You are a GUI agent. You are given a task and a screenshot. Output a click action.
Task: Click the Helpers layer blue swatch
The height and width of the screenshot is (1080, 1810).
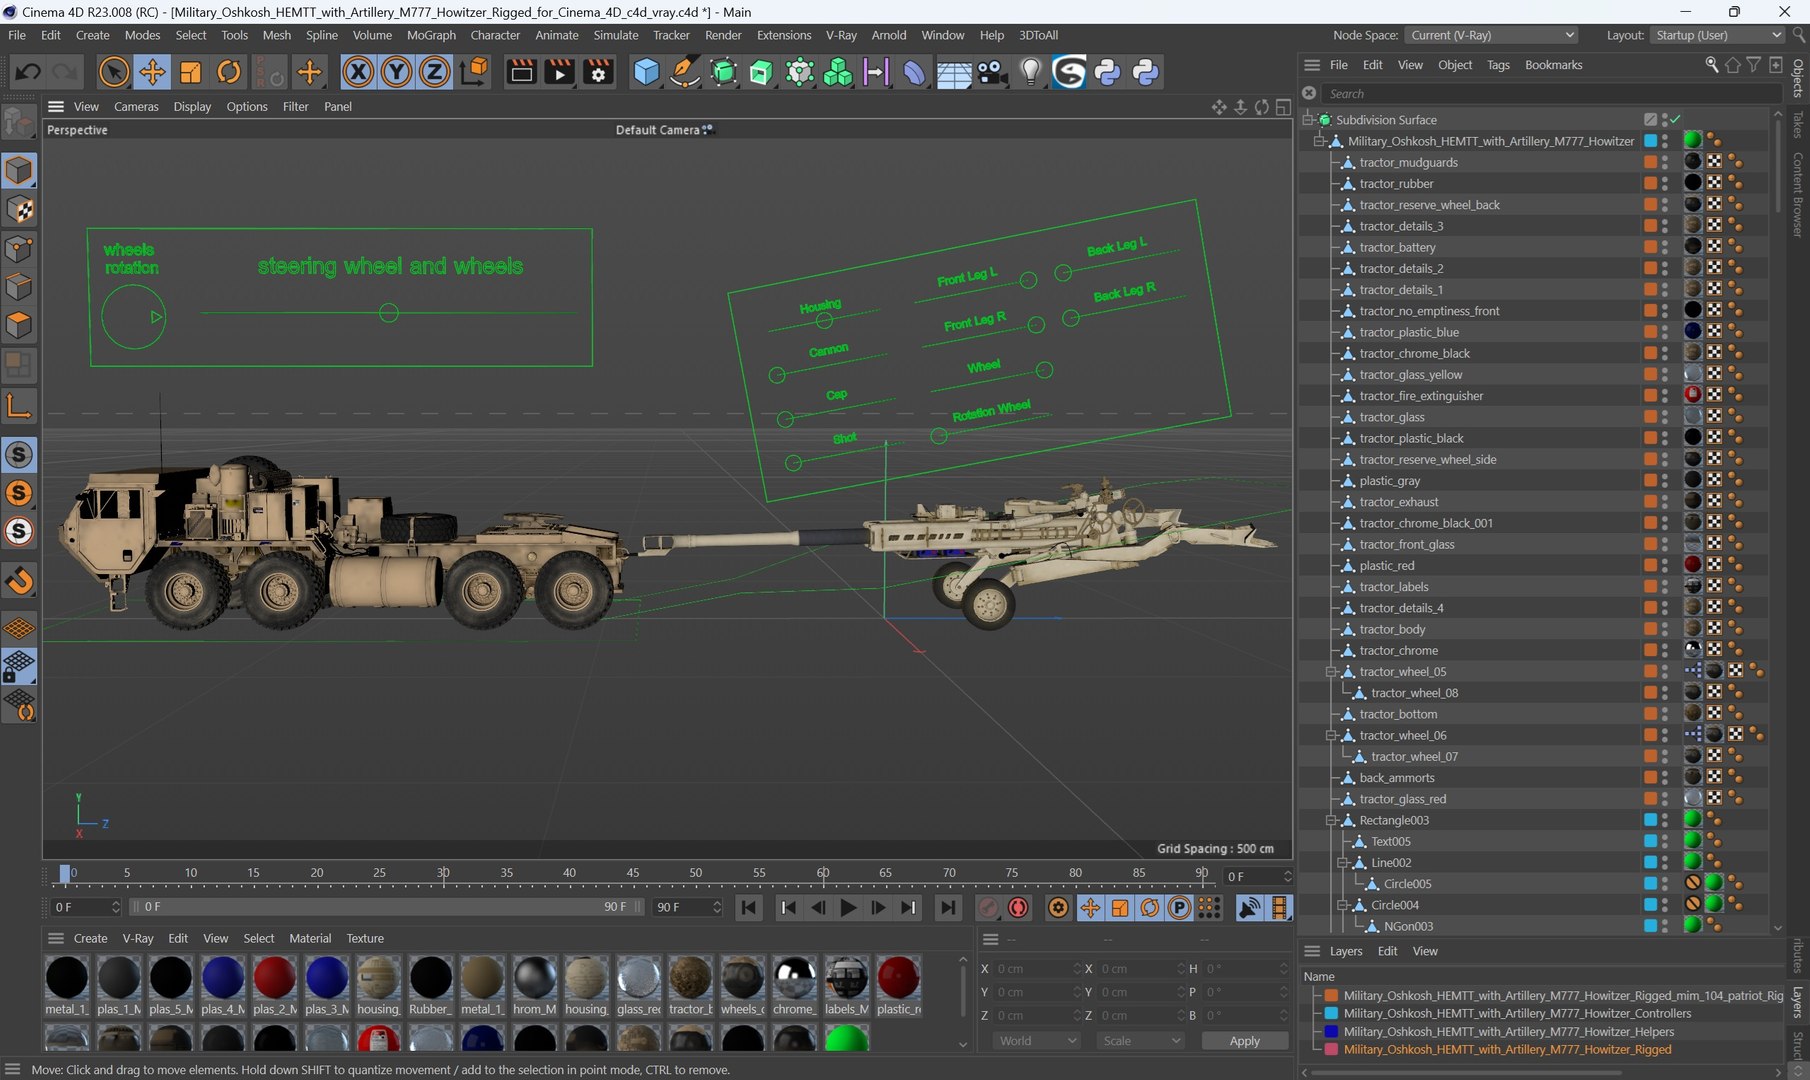pyautogui.click(x=1331, y=1031)
